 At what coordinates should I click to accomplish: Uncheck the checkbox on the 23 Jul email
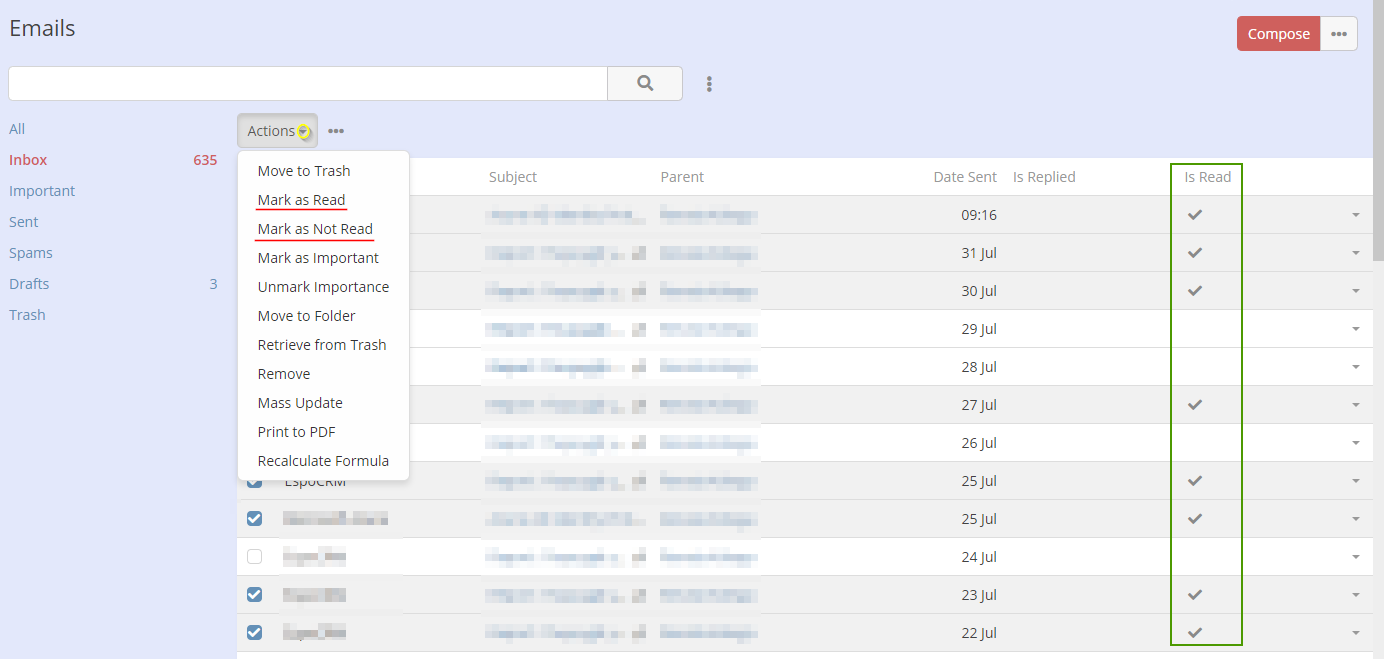[255, 595]
